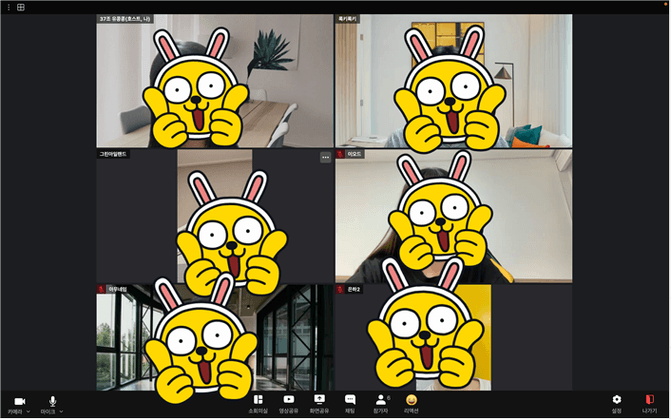Open the vertical dots menu at top-left

[x=9, y=7]
